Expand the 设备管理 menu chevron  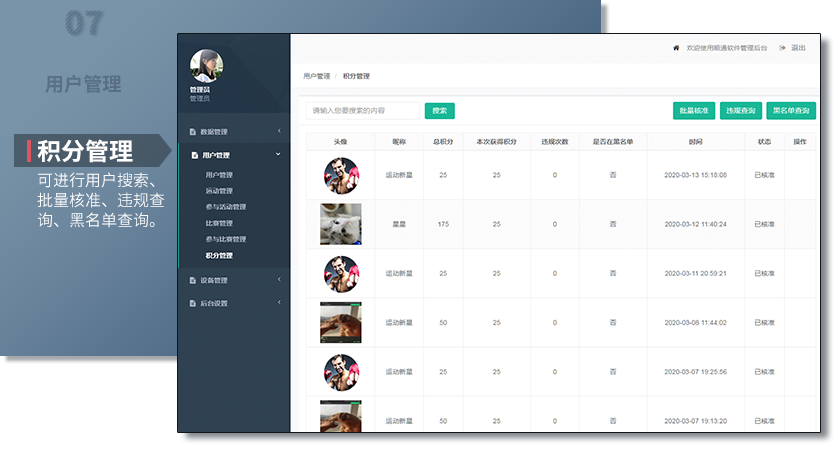pyautogui.click(x=279, y=280)
